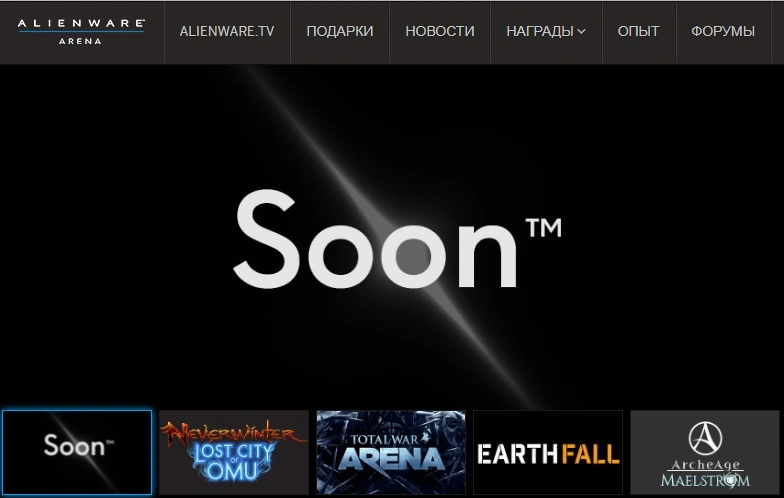Open the ArcheAge Maelstrom thumbnail
This screenshot has width=784, height=498.
[x=705, y=452]
